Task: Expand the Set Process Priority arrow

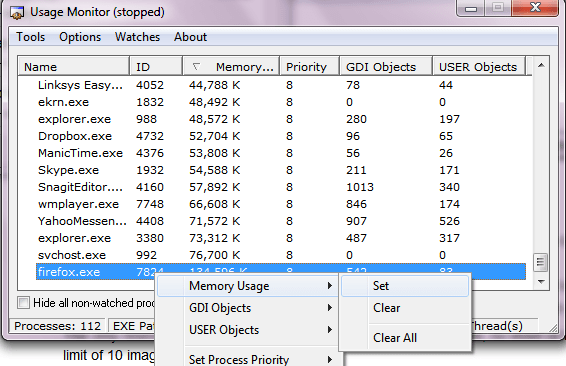Action: pos(330,360)
